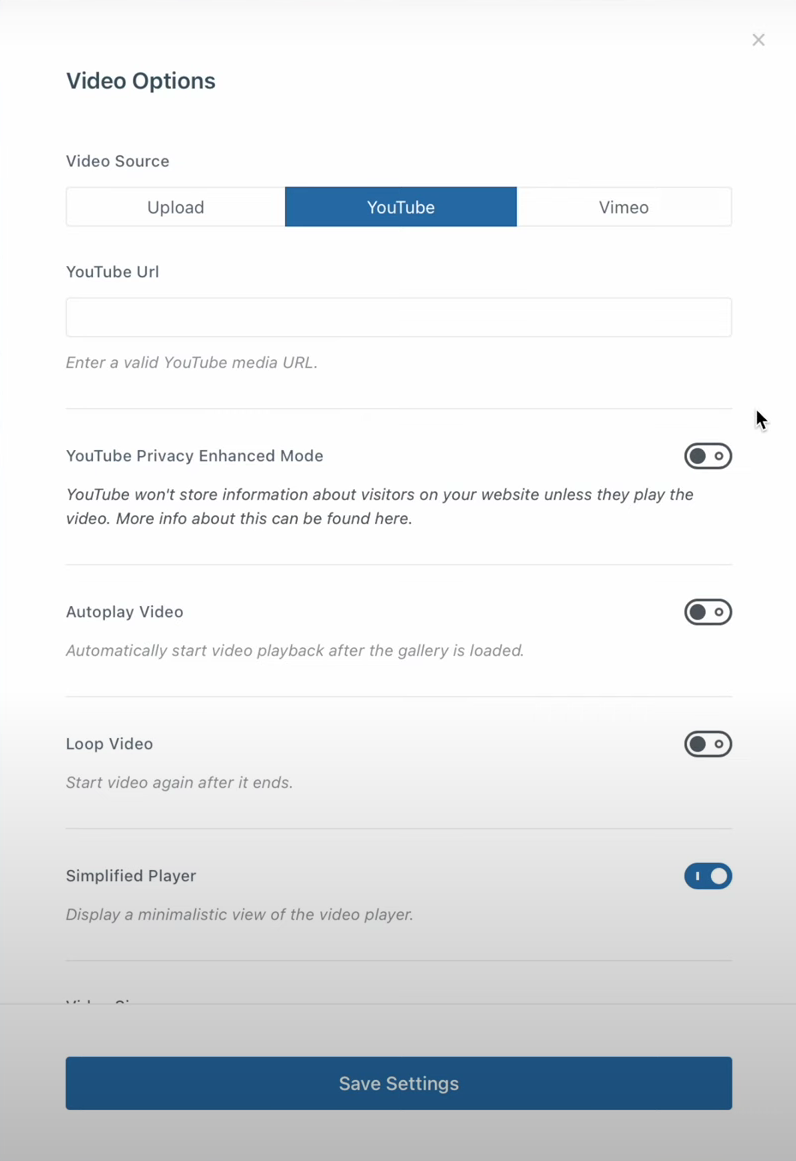Open the 'here' privacy info link
Viewport: 796px width, 1161px height.
[391, 519]
